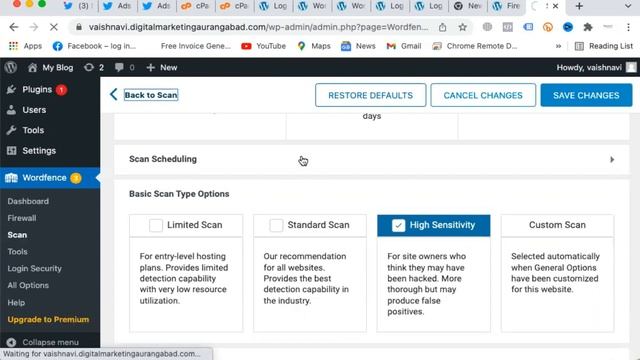
Task: Click the WordPress logo icon
Action: [11, 67]
